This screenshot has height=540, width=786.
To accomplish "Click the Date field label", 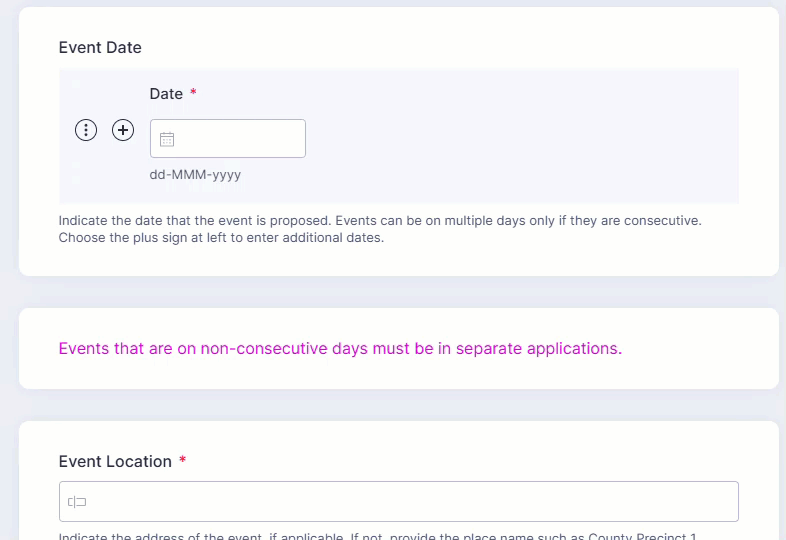I will pyautogui.click(x=166, y=94).
